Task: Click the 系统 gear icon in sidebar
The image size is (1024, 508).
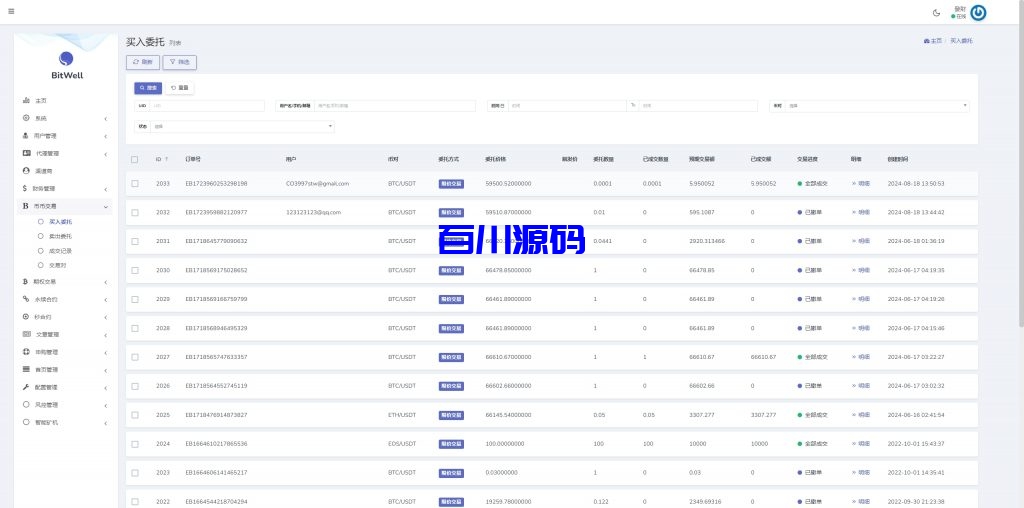Action: point(26,118)
